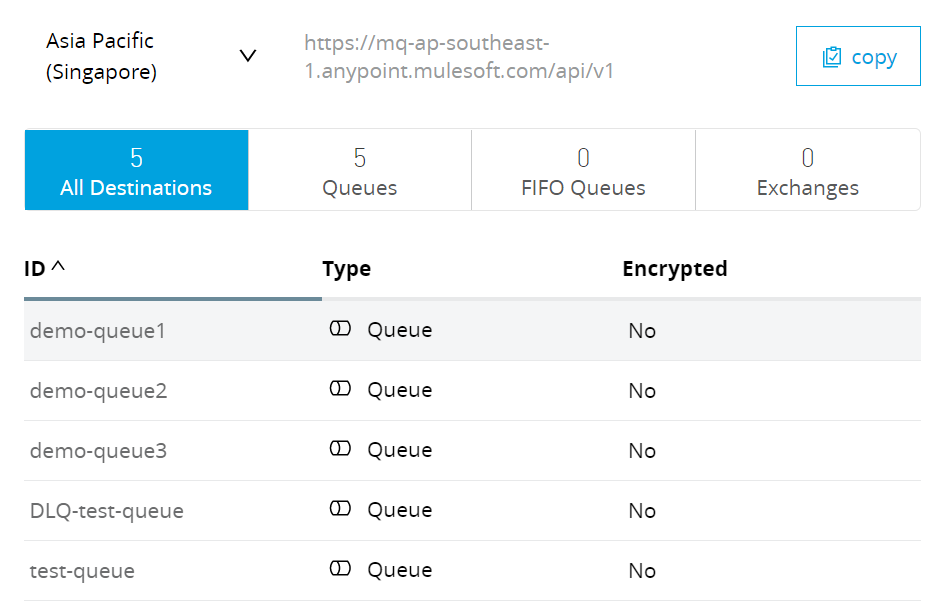Click the queue icon beside demo-queue3
927x615 pixels.
click(x=340, y=449)
